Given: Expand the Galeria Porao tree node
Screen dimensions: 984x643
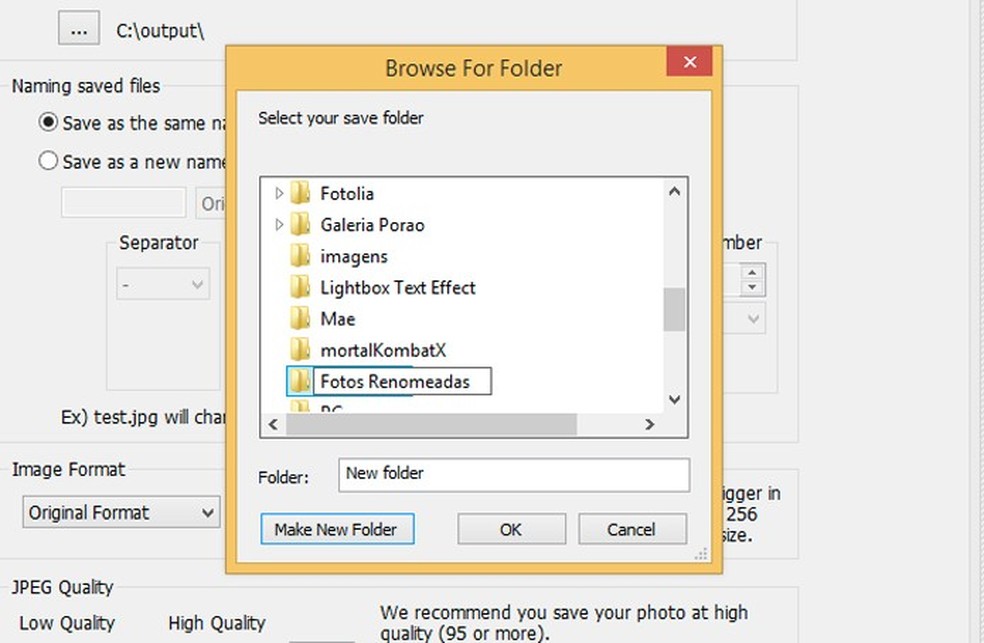Looking at the screenshot, I should (279, 225).
